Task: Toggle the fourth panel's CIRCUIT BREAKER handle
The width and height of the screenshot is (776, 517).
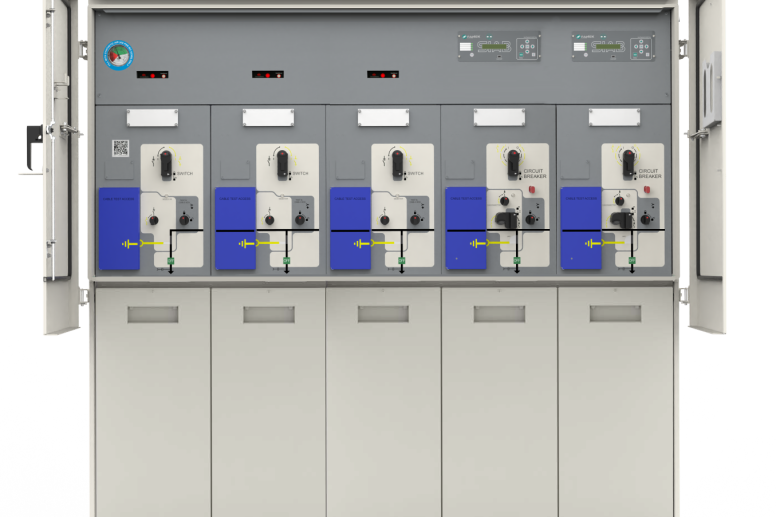Action: click(x=513, y=162)
